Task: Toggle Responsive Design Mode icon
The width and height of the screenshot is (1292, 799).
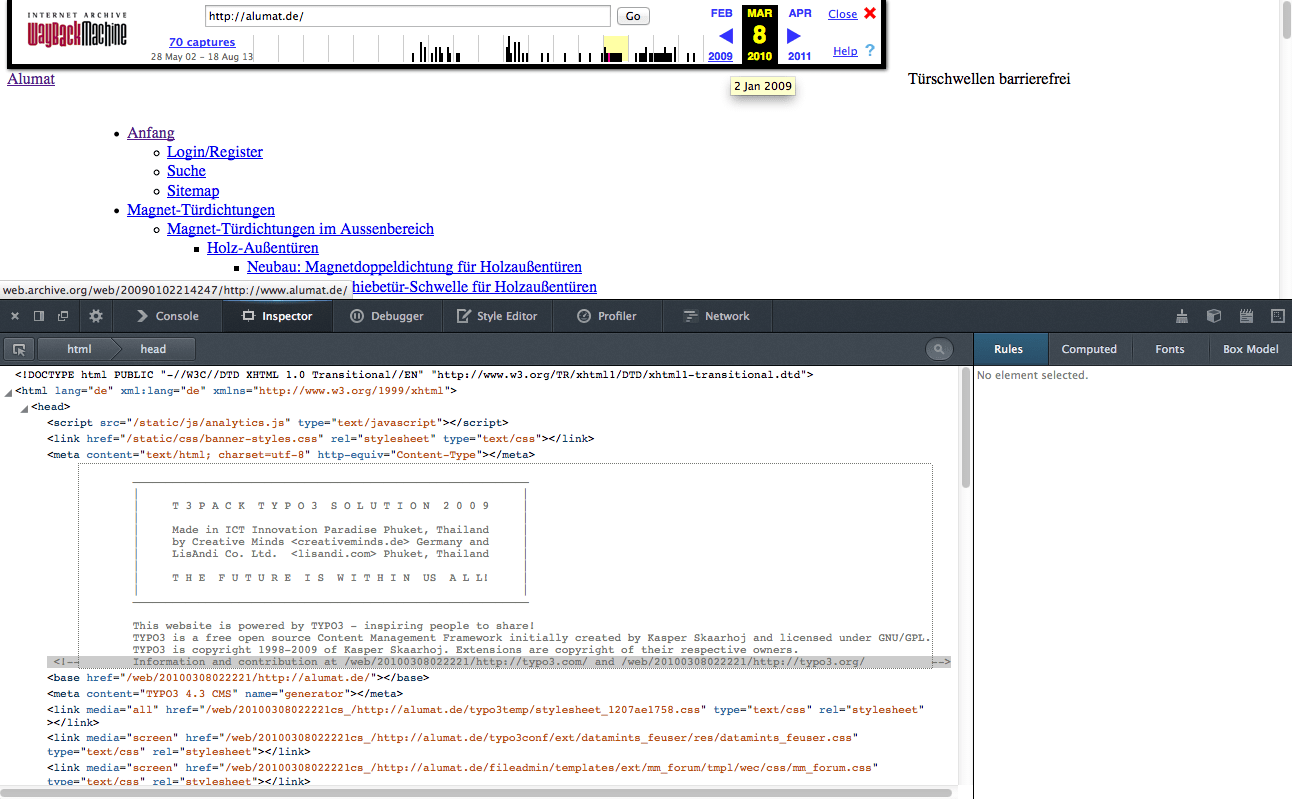Action: coord(1277,316)
